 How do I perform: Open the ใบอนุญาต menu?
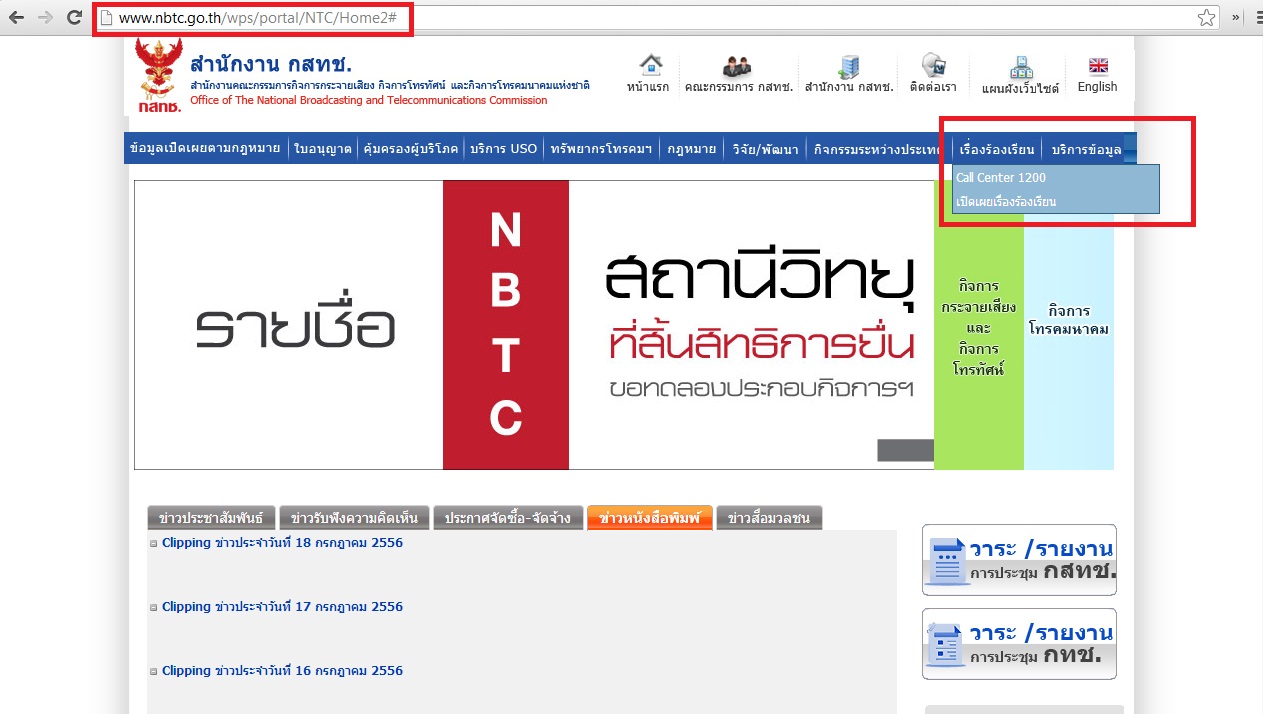point(323,149)
